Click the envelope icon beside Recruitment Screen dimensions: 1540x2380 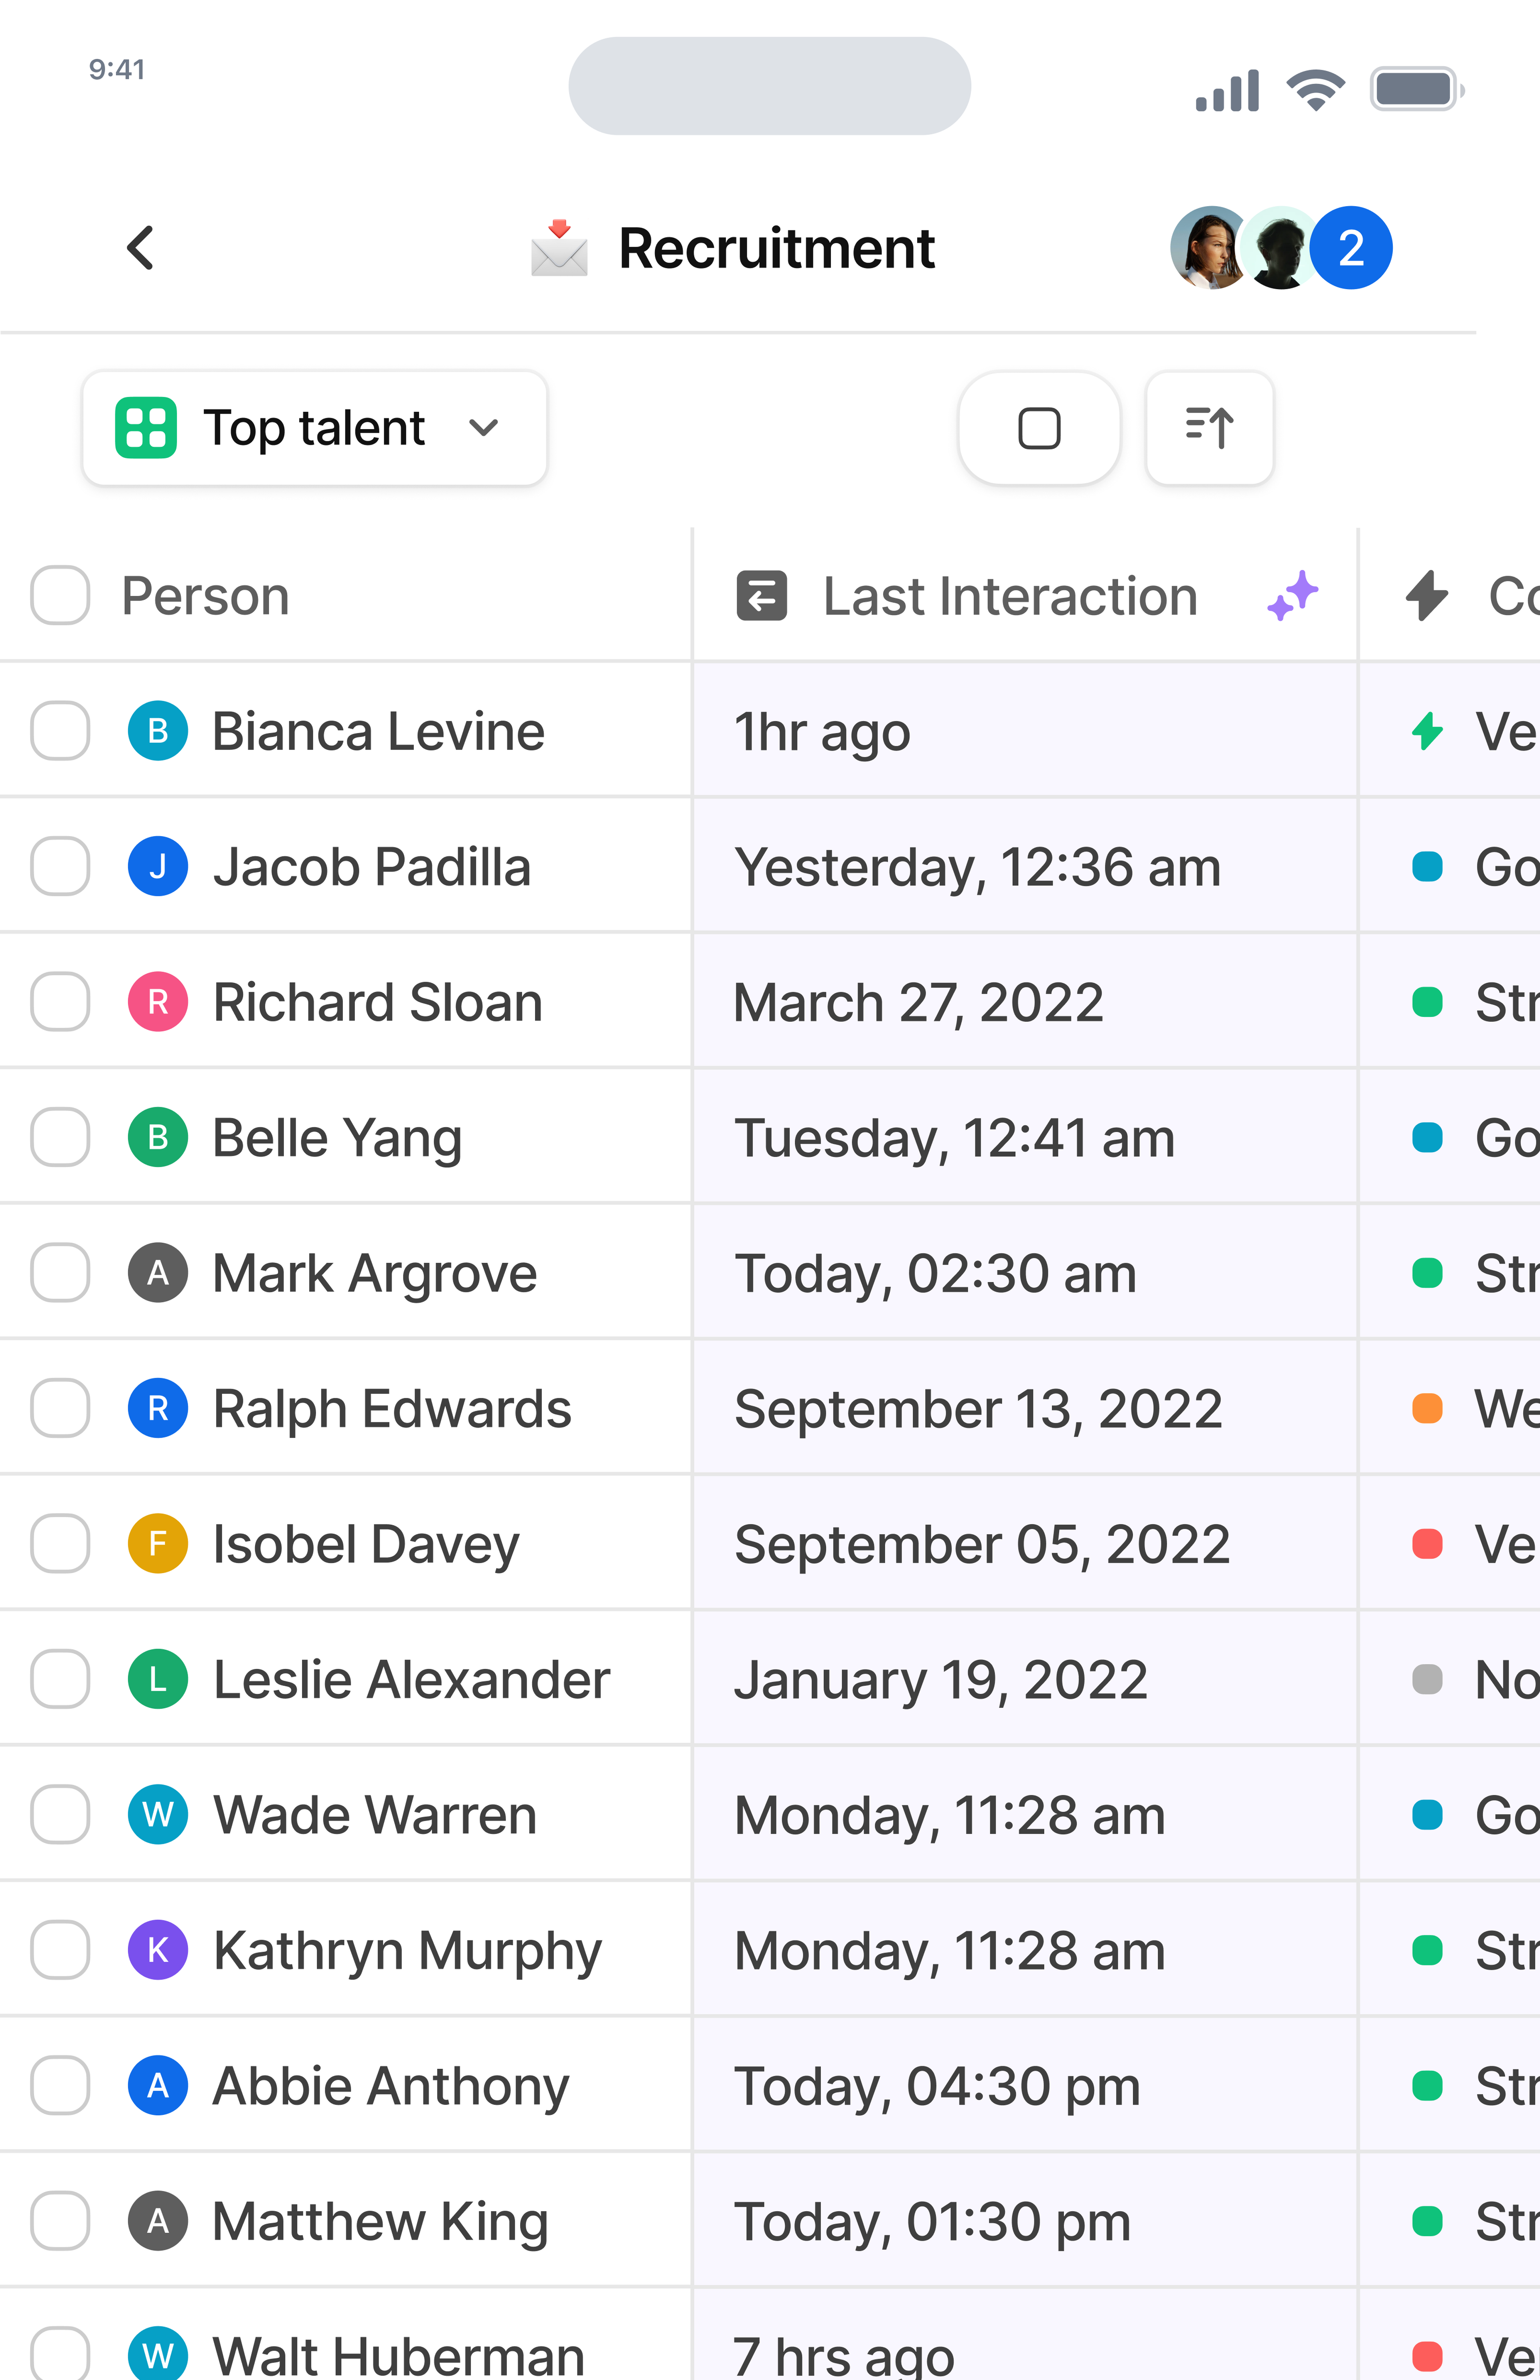[559, 248]
